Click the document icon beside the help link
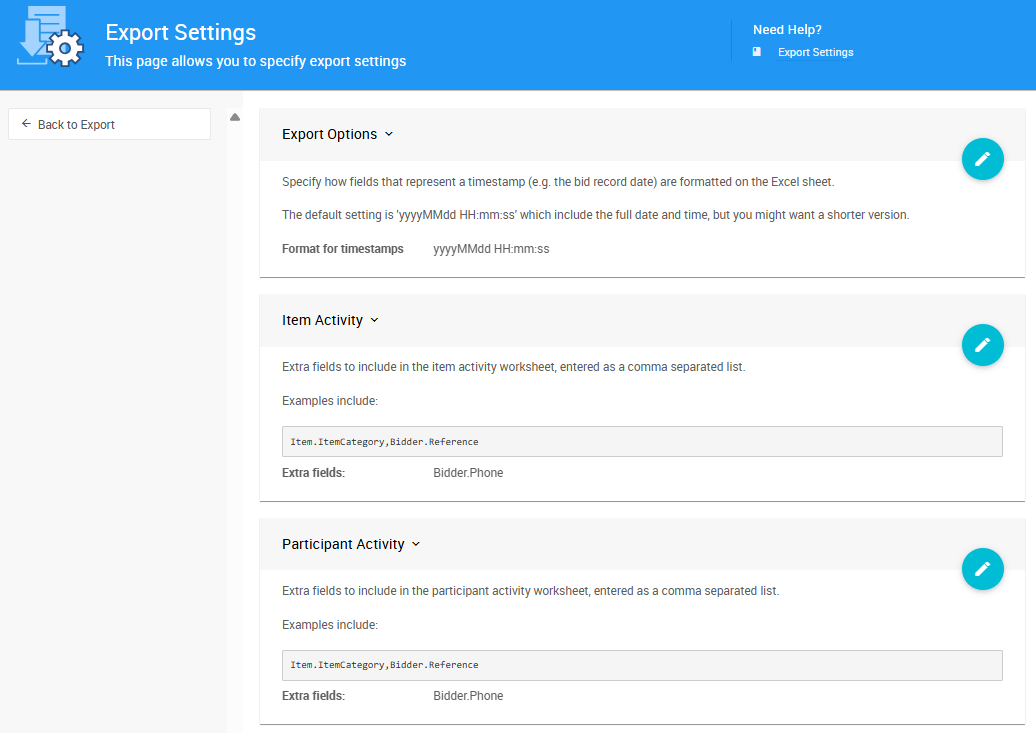The width and height of the screenshot is (1036, 733). pyautogui.click(x=757, y=51)
